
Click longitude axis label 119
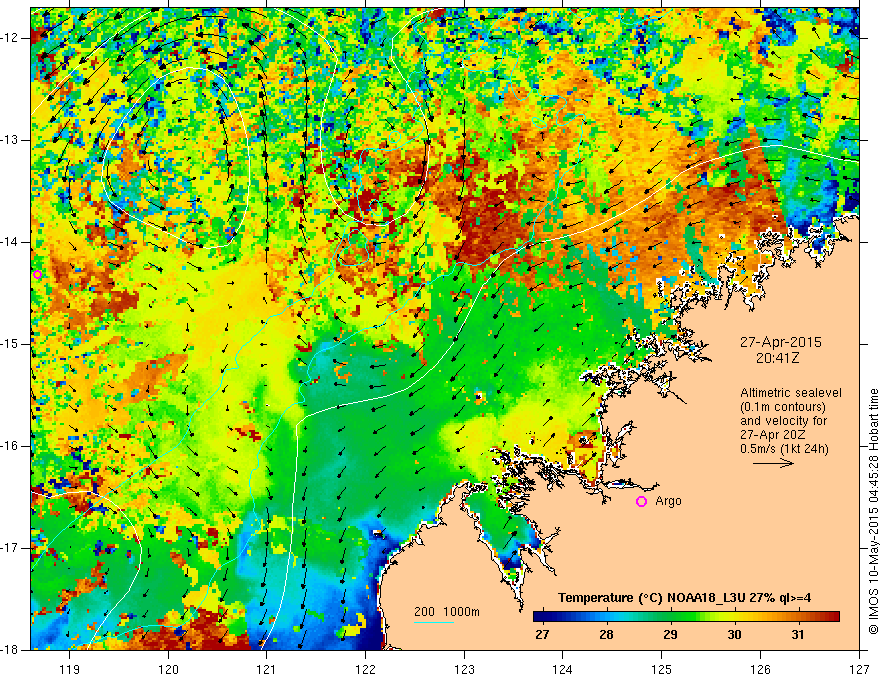click(70, 669)
